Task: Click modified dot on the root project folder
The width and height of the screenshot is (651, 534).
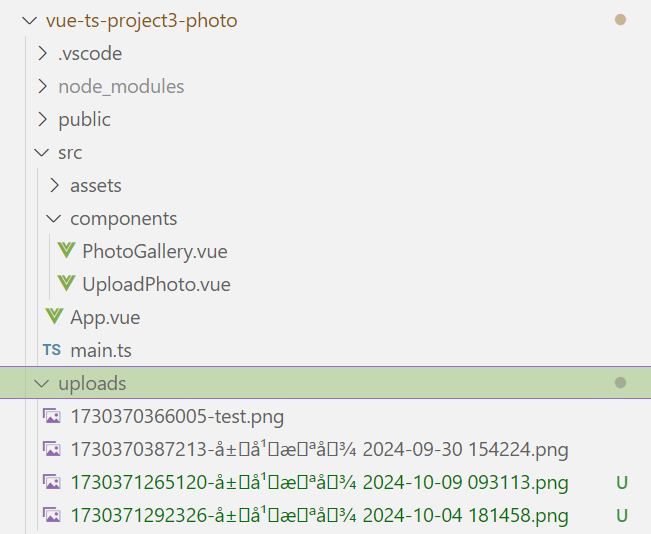Action: pos(620,20)
